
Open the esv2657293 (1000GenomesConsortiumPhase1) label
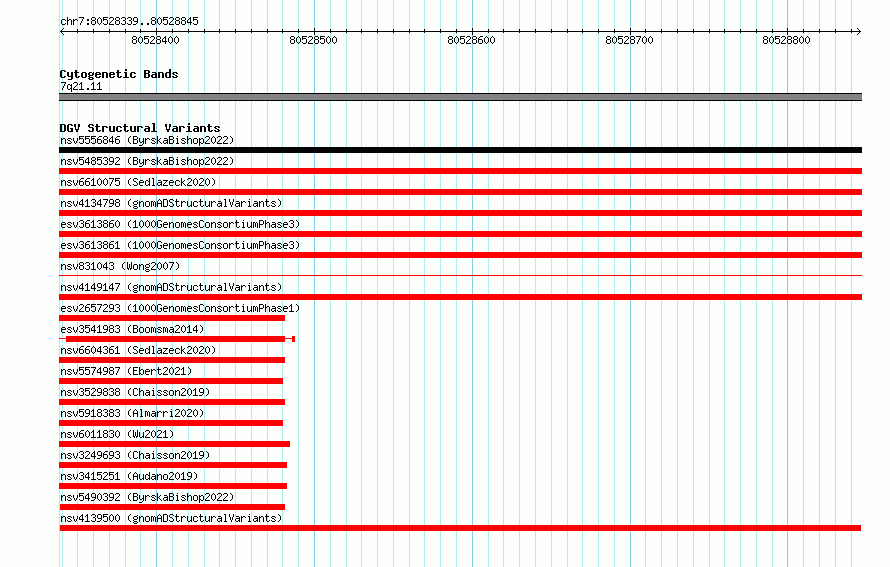[x=180, y=308]
